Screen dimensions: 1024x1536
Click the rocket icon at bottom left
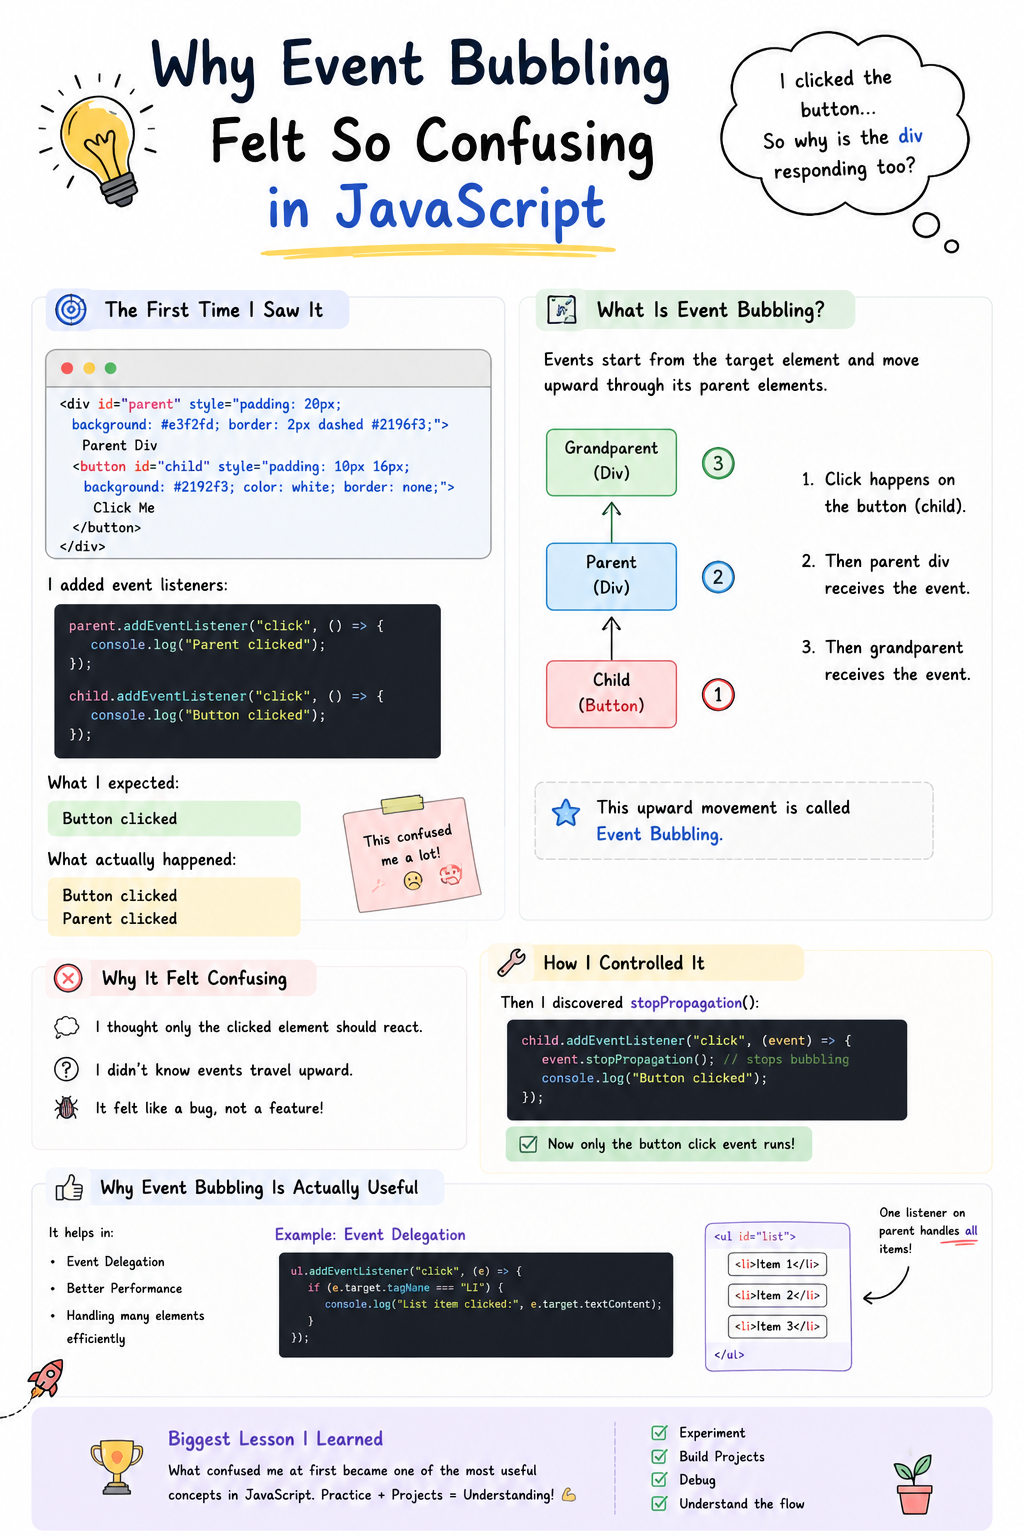(x=46, y=1378)
